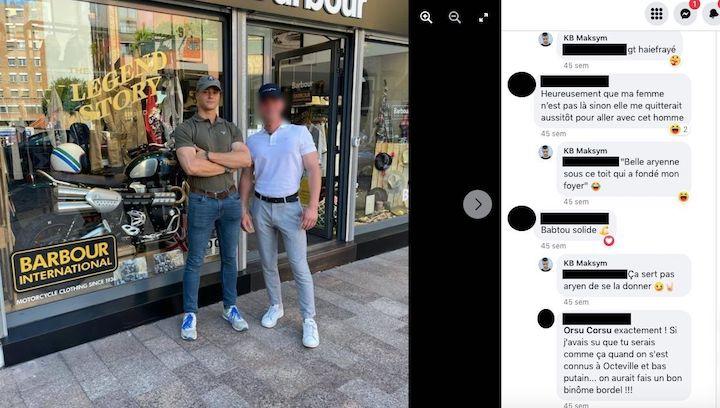720x408 pixels.
Task: Go to the next photo
Action: (x=478, y=204)
